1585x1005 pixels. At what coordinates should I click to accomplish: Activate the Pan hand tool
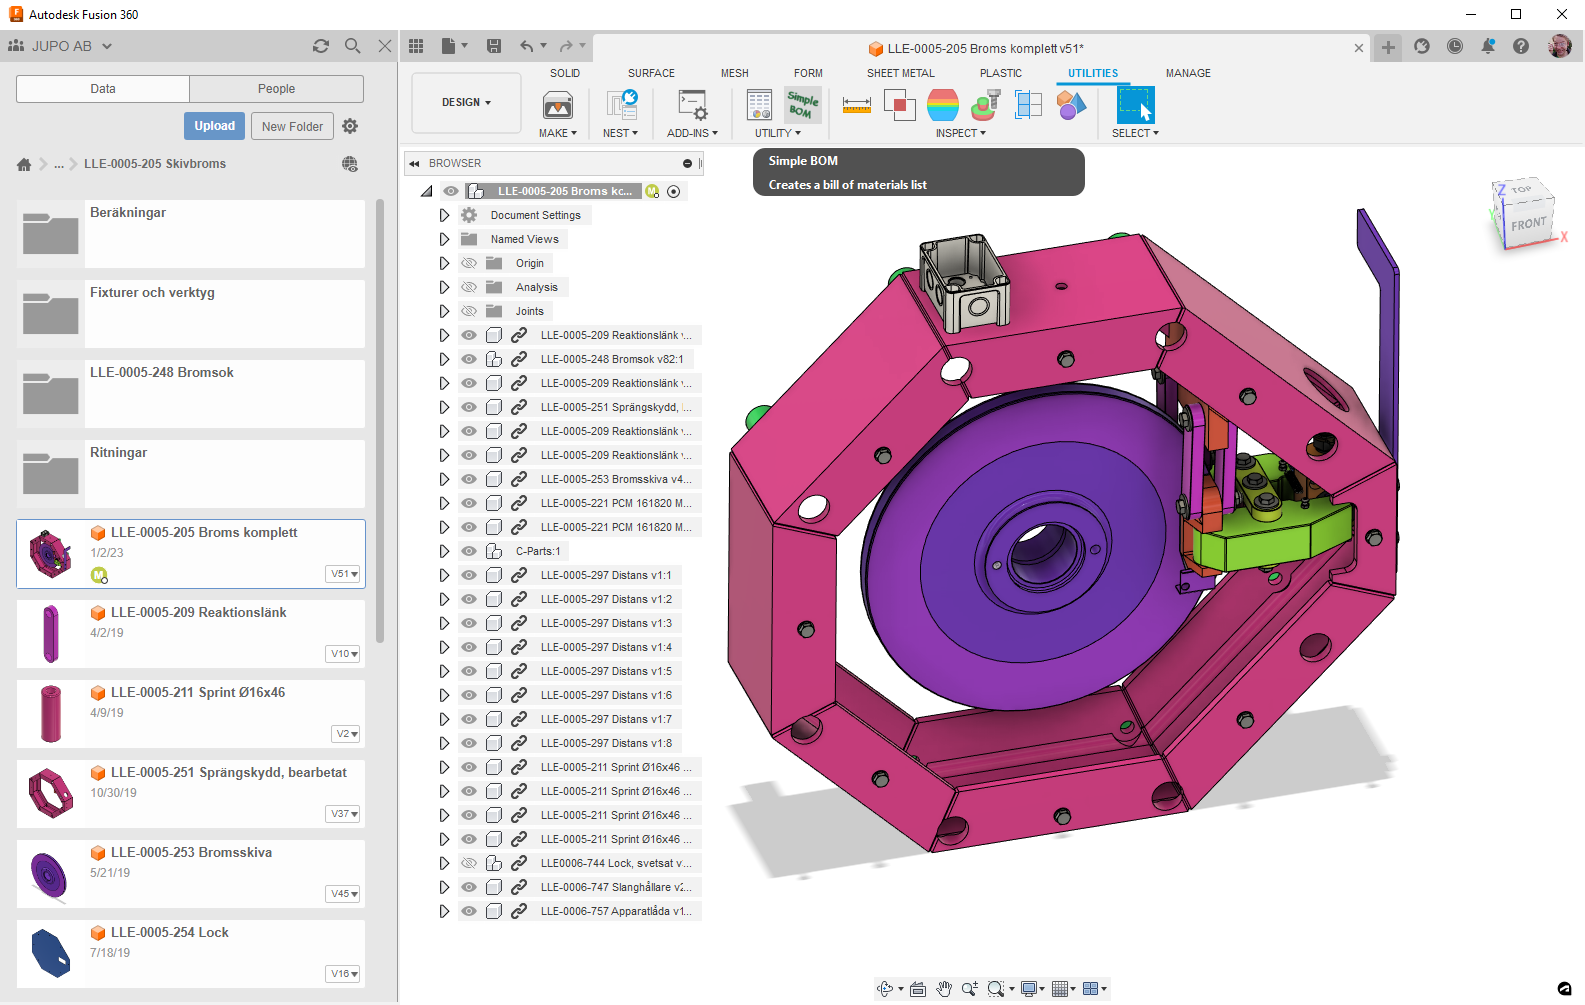click(944, 989)
